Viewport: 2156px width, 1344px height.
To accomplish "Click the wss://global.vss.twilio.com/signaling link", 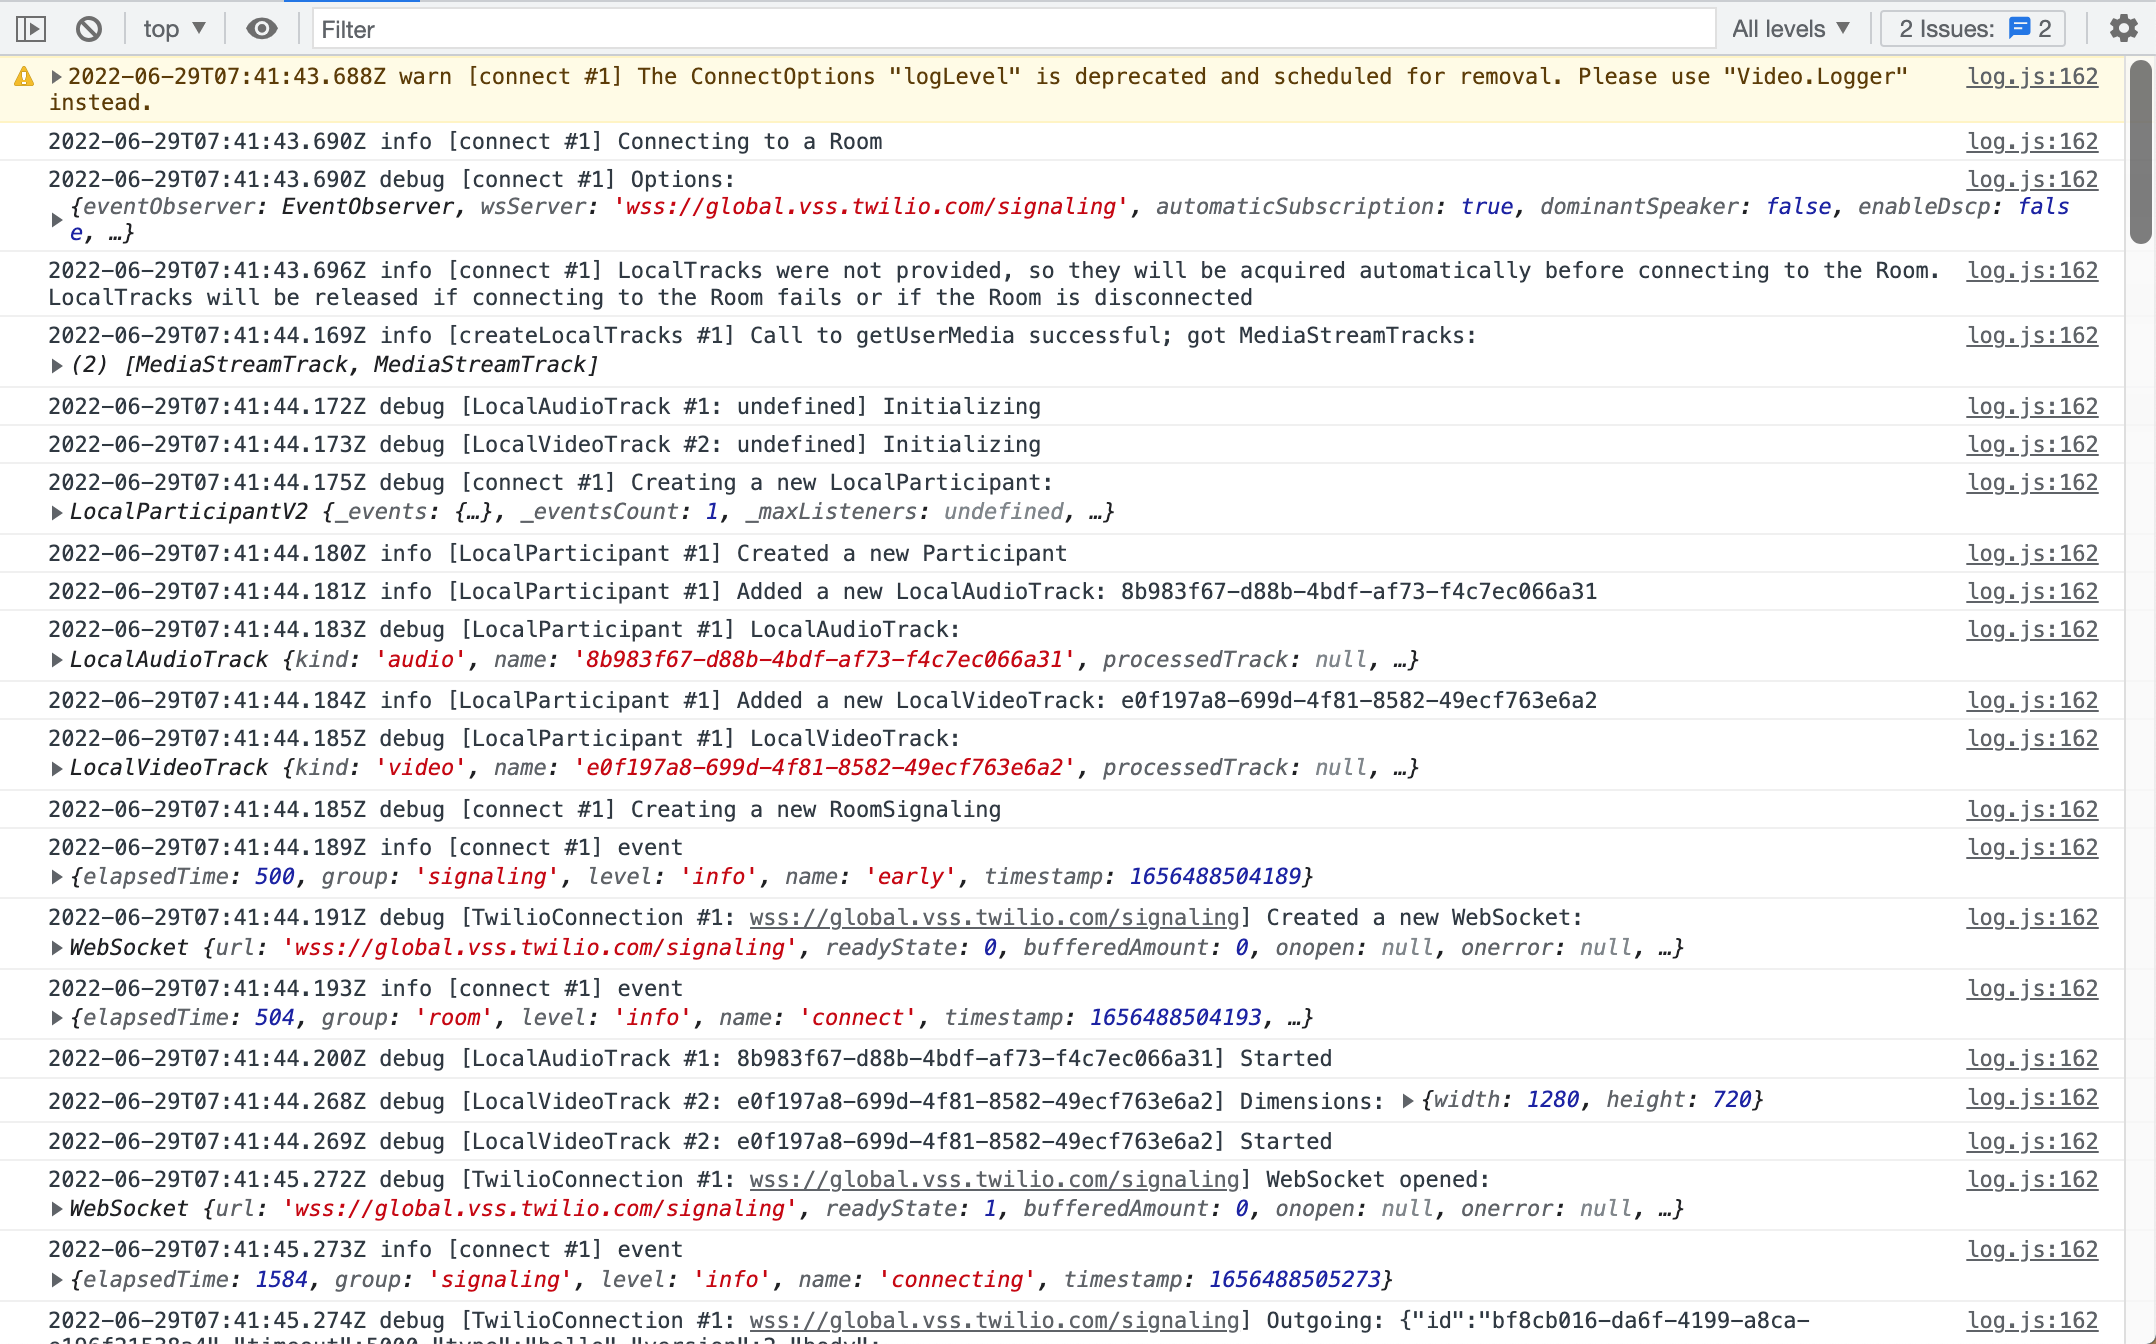I will click(994, 917).
